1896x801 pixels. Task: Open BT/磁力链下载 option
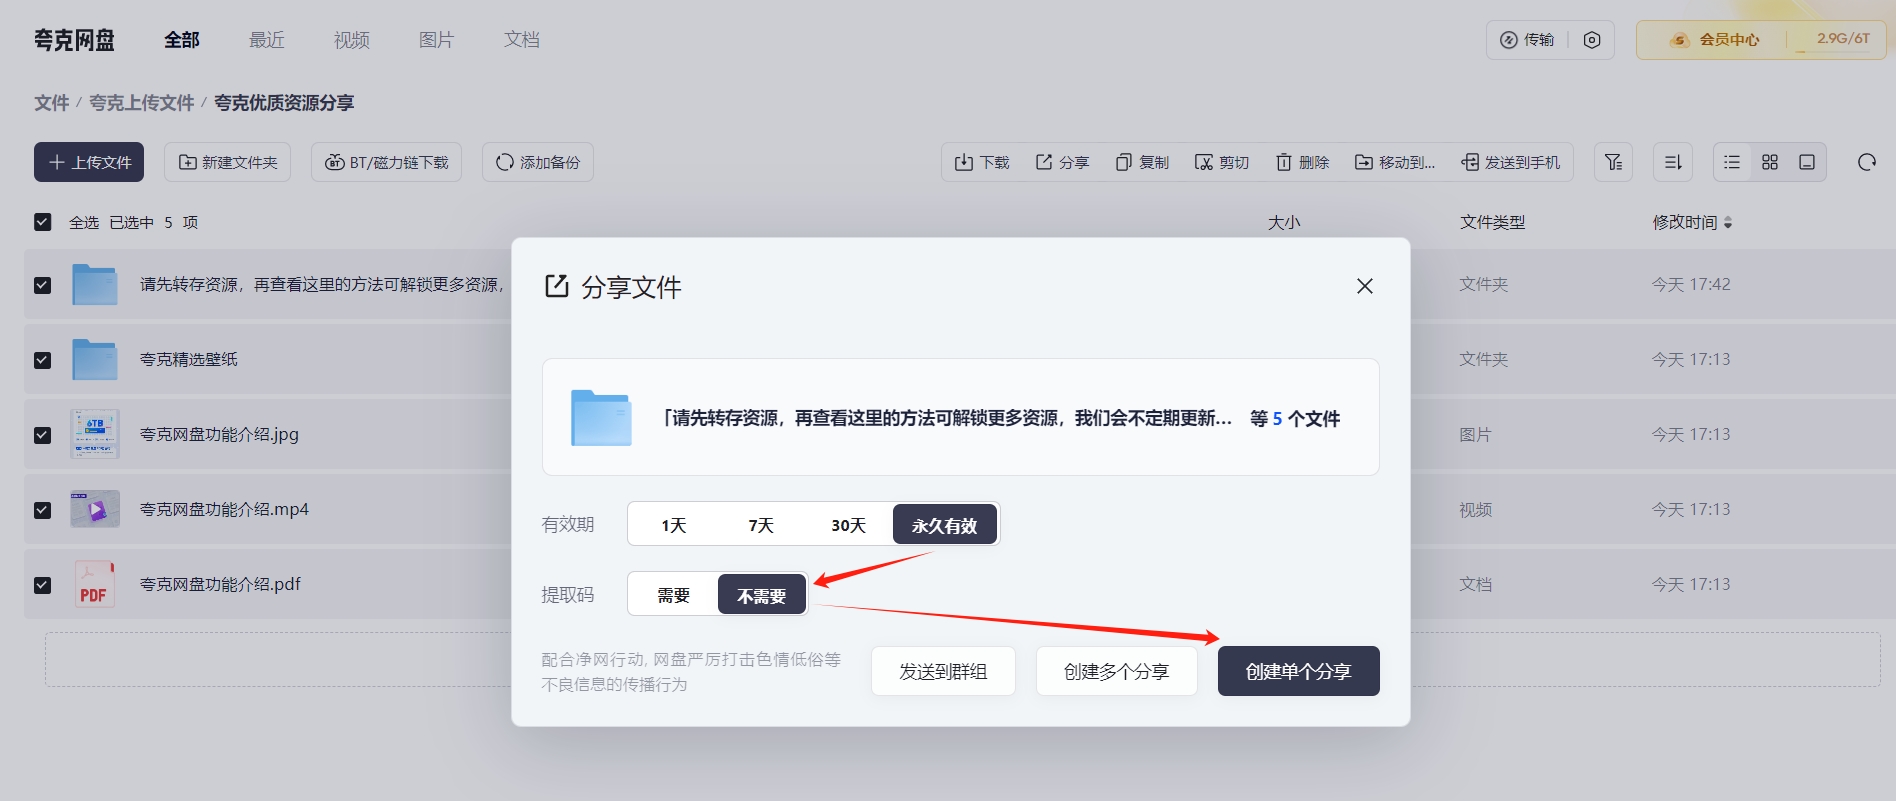click(x=387, y=162)
